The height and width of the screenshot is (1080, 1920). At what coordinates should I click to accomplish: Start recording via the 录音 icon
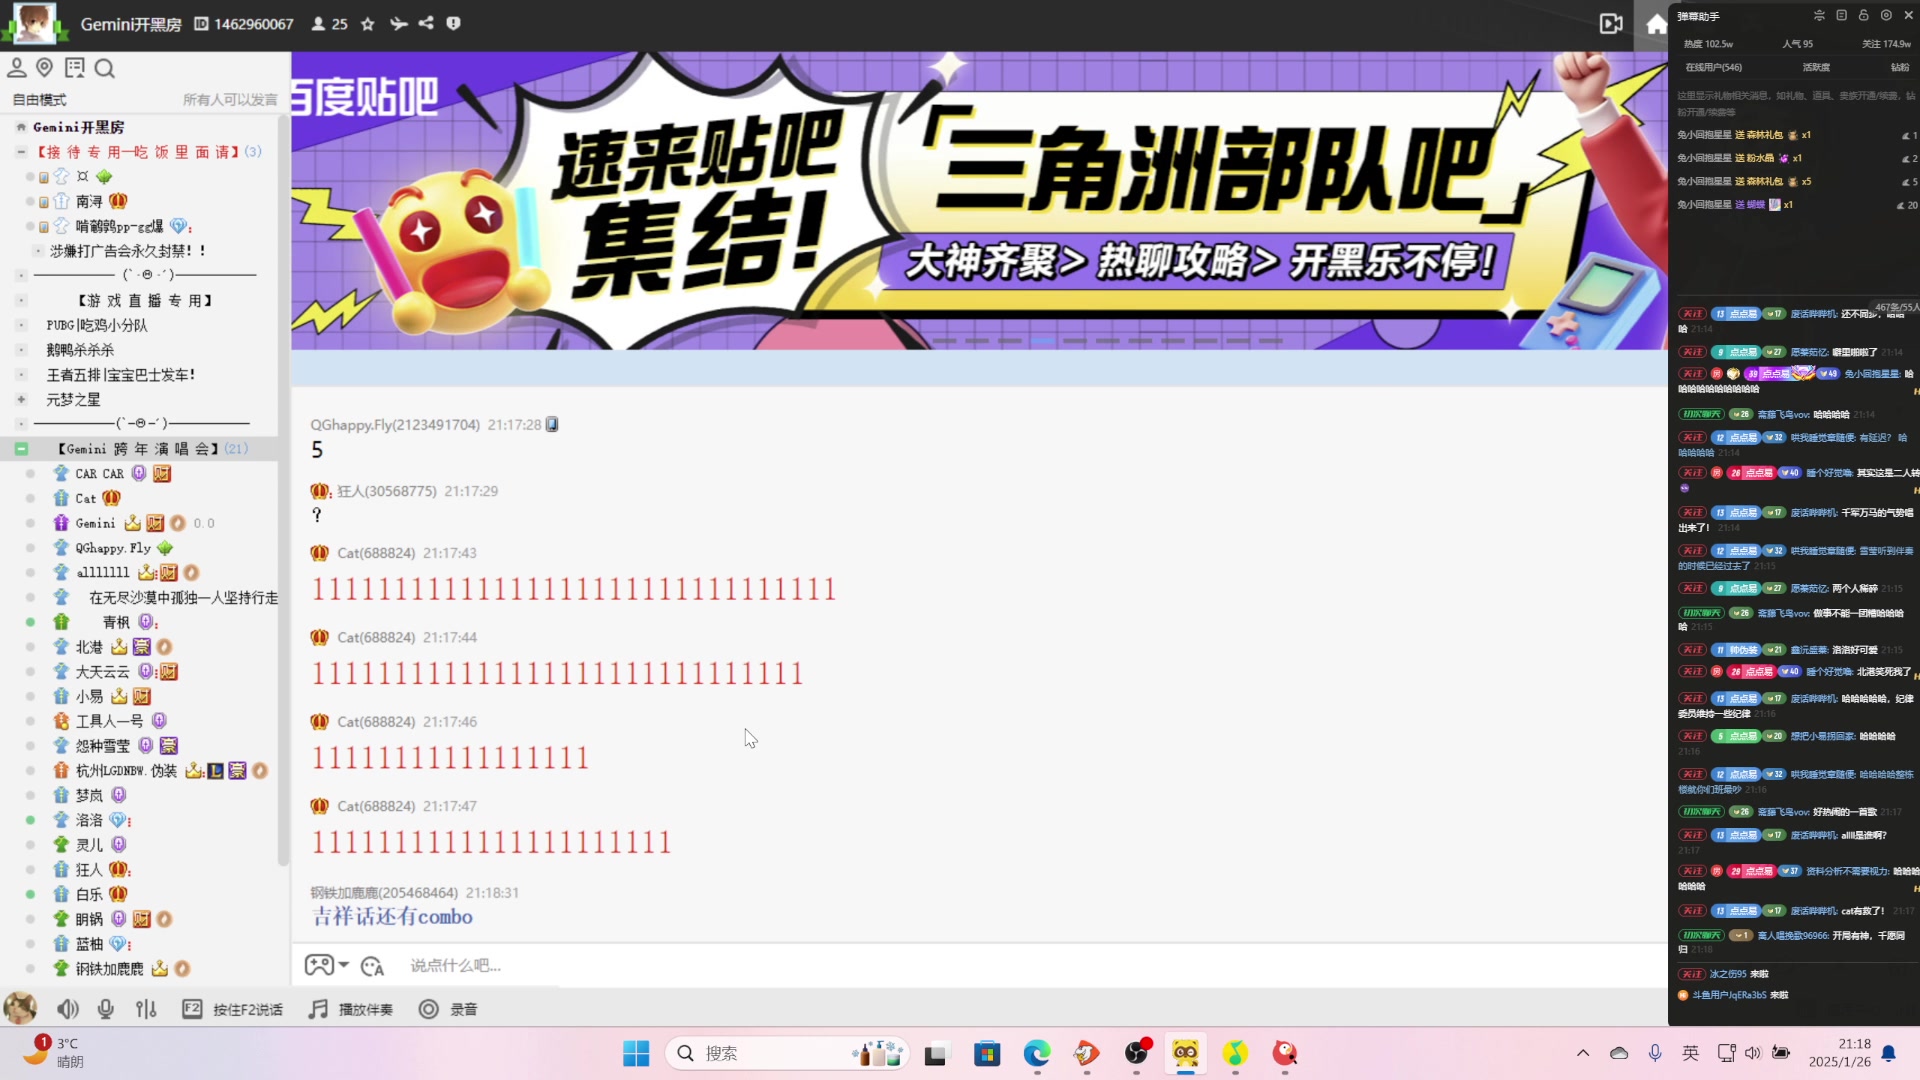coord(428,1009)
